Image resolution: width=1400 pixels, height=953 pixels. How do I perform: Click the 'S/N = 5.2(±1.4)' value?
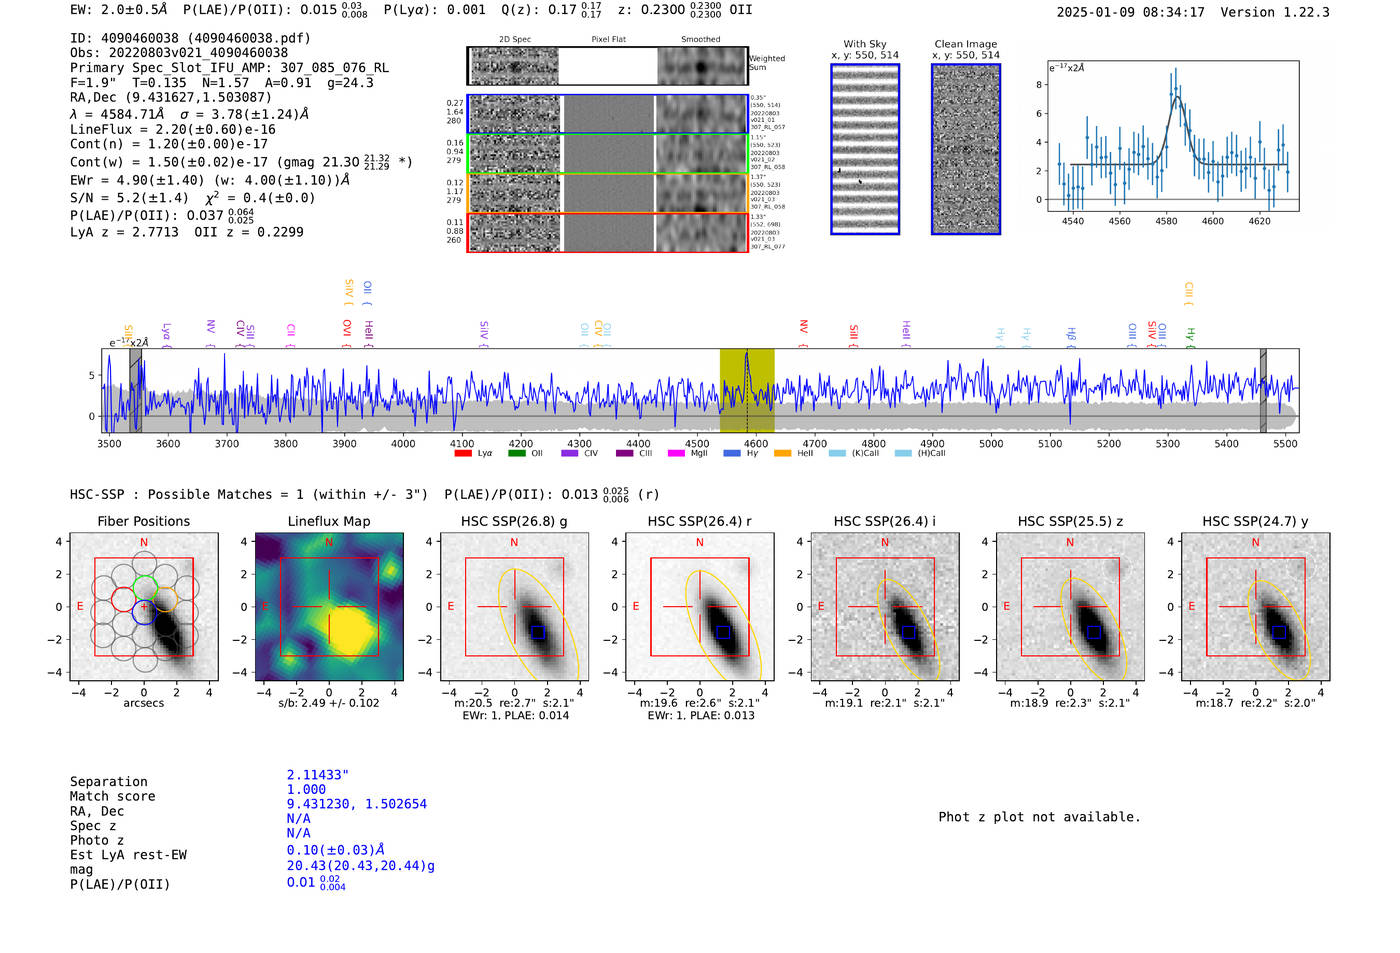(129, 198)
